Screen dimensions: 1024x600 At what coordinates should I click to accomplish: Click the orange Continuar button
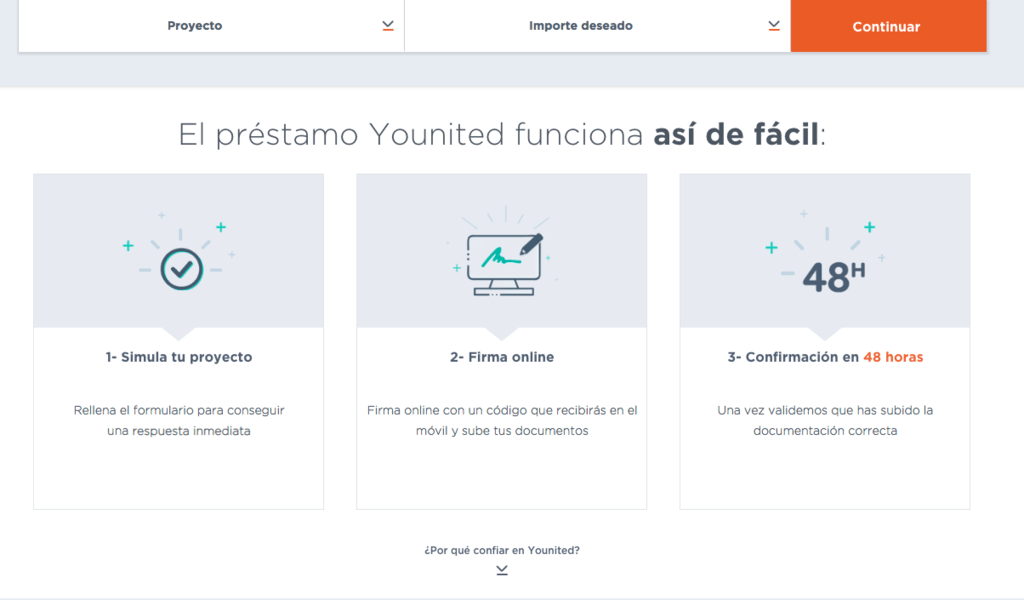(x=888, y=25)
